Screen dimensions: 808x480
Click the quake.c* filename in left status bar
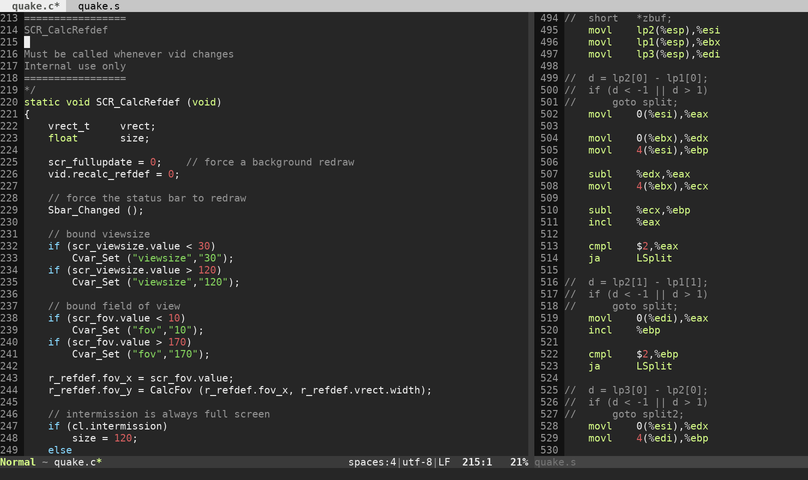point(78,462)
